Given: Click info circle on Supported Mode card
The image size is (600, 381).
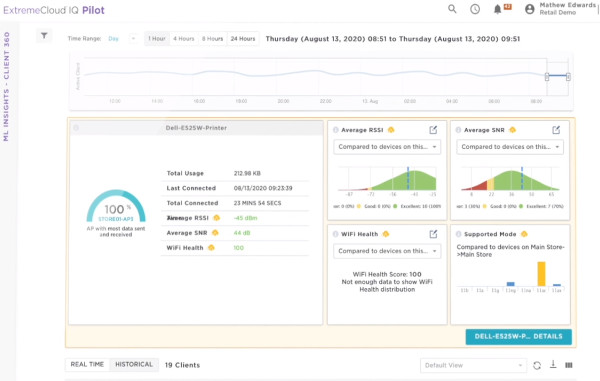Looking at the screenshot, I should [x=458, y=234].
